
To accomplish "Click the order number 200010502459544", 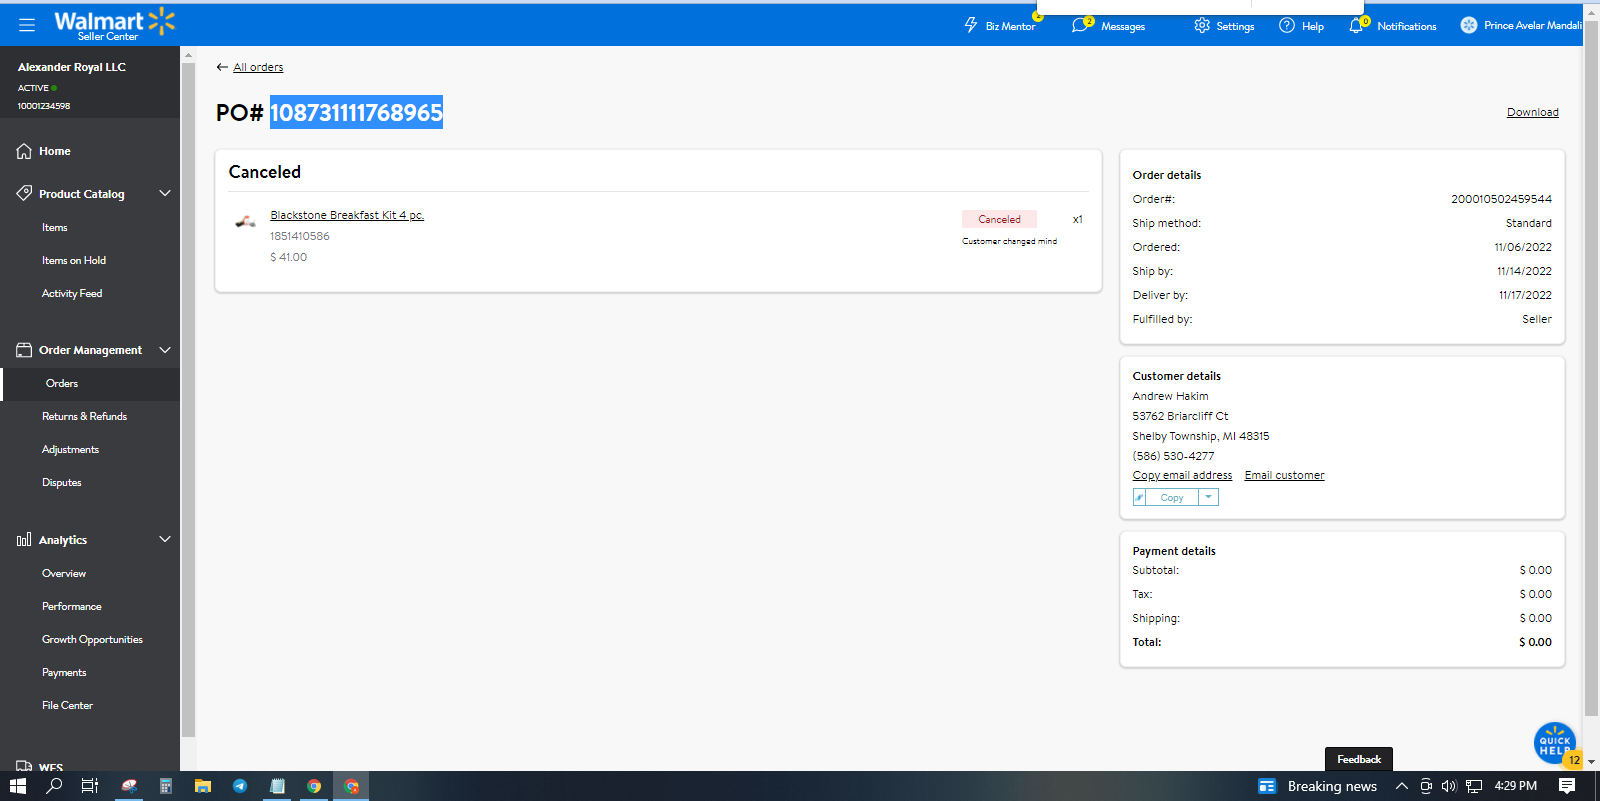I will (1502, 200).
